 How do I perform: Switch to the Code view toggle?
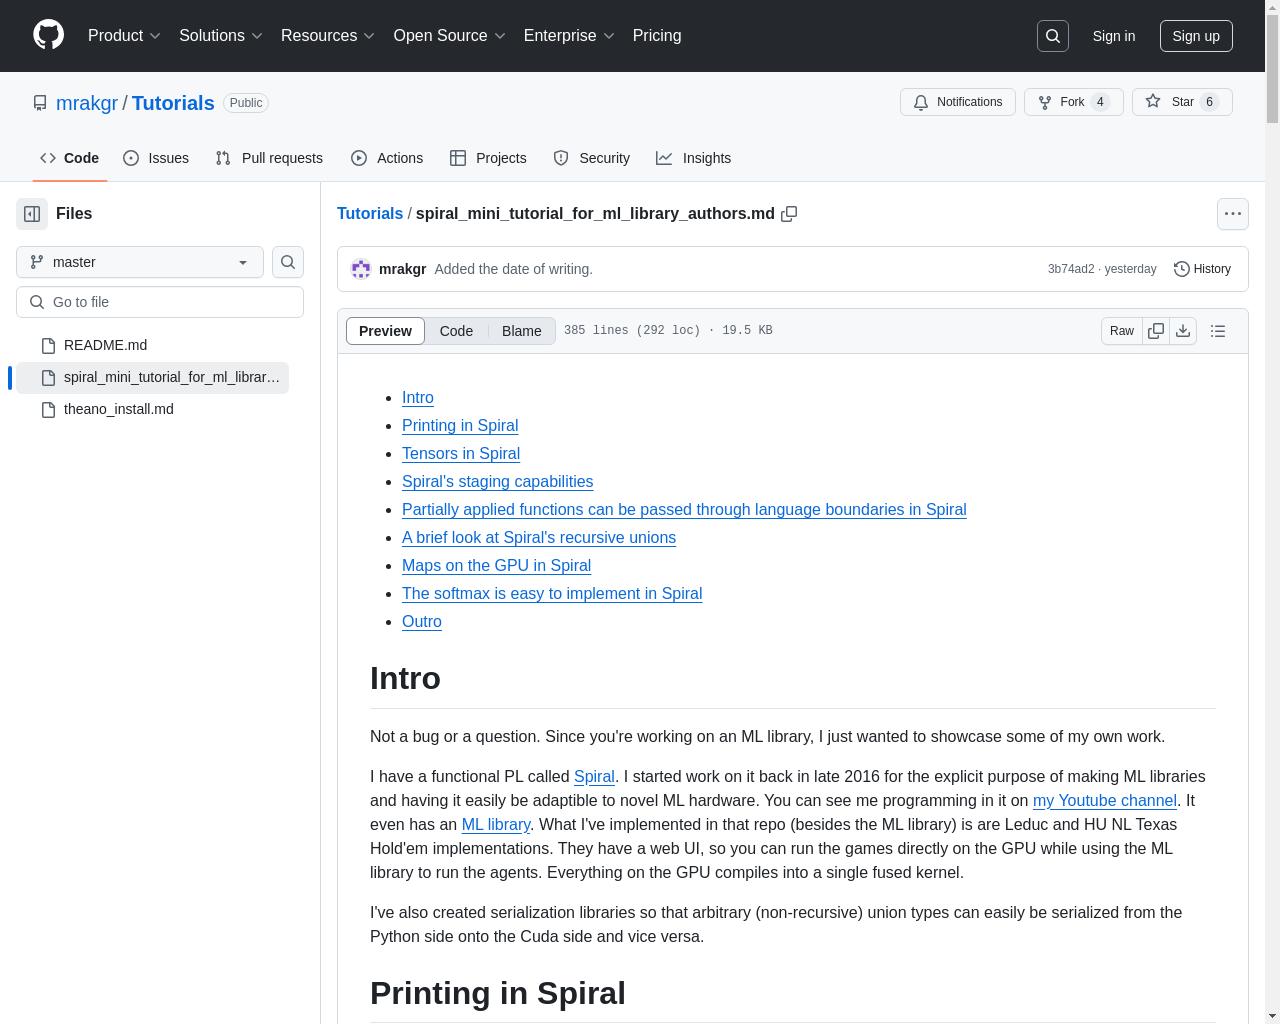point(456,331)
